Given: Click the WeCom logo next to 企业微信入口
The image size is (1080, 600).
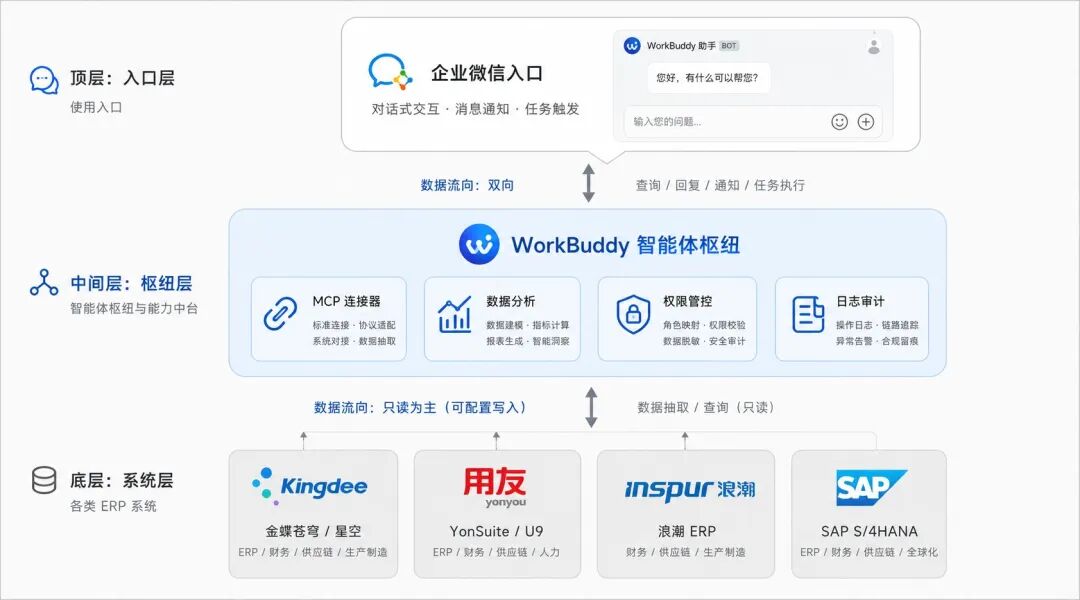Looking at the screenshot, I should 390,72.
